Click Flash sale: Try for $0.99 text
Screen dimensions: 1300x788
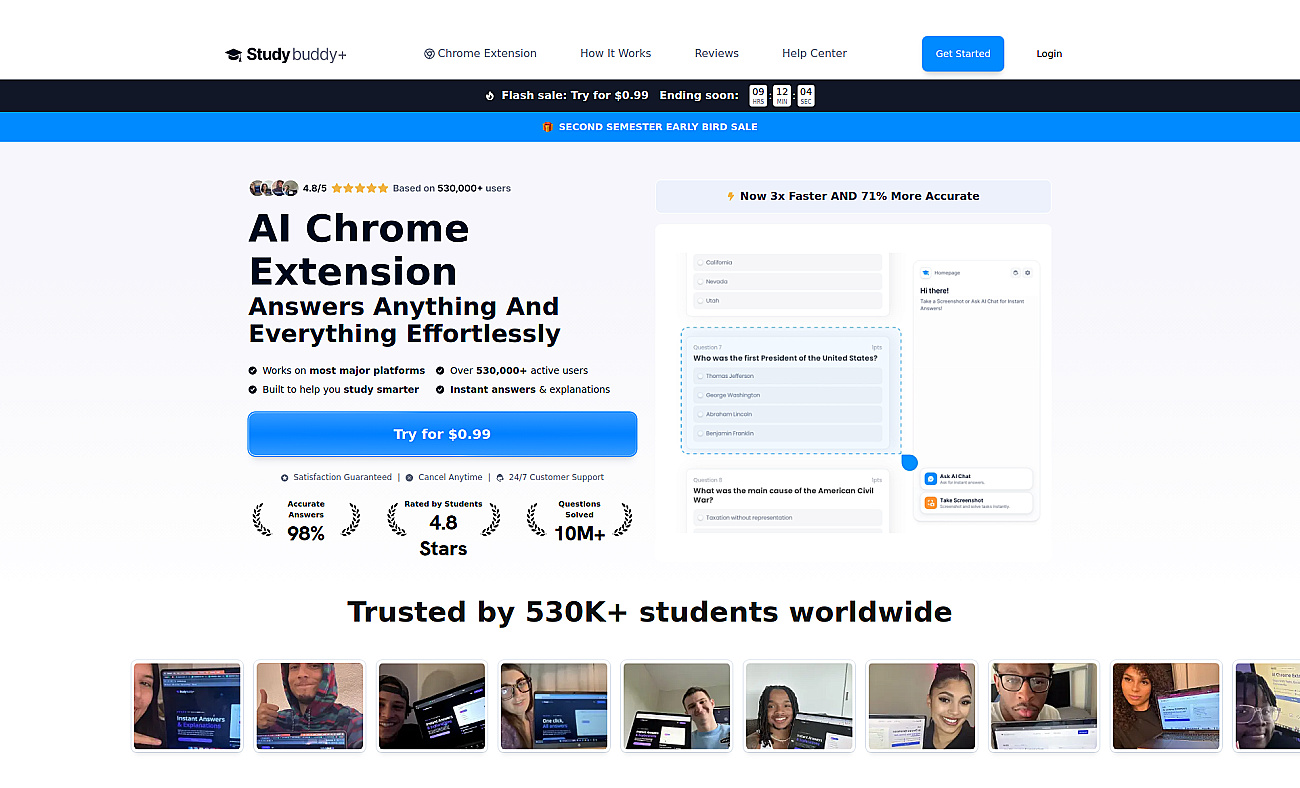575,96
